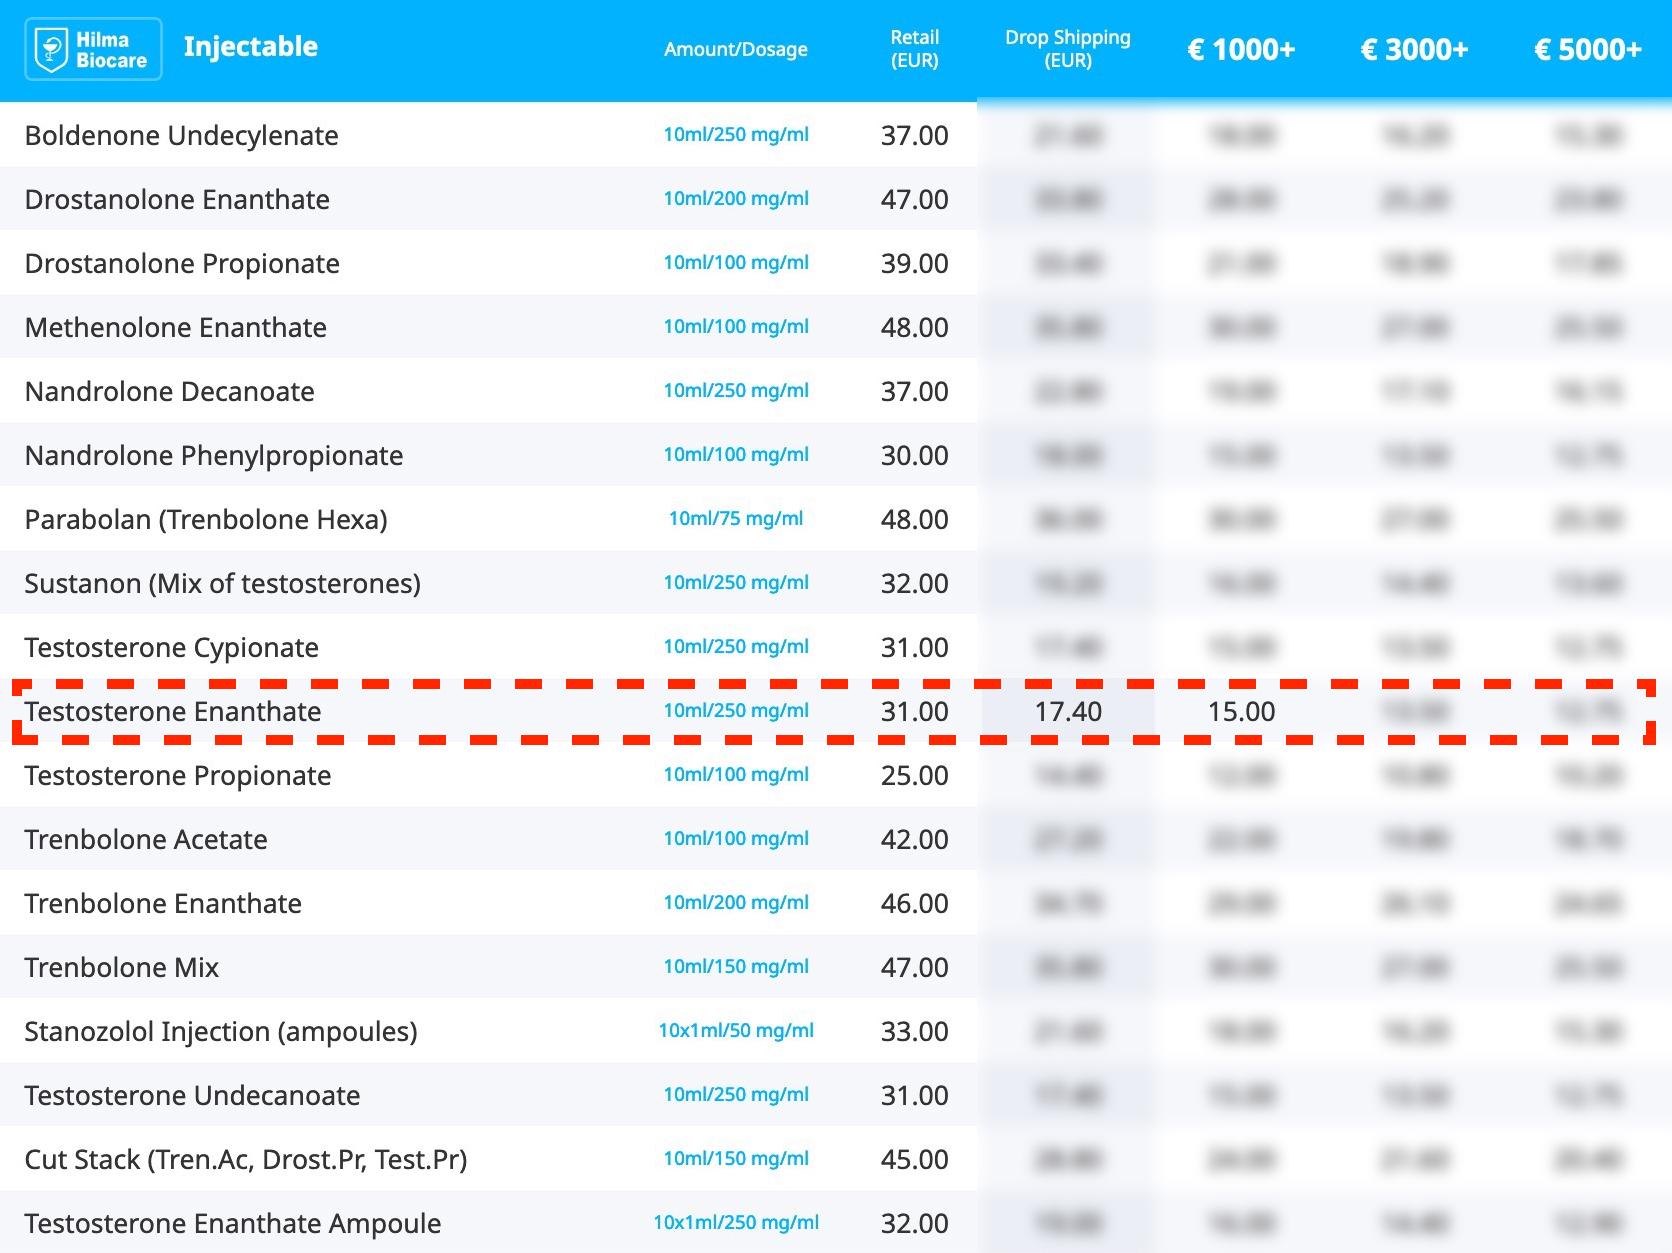The width and height of the screenshot is (1672, 1253).
Task: Click the 48.00 retail price for Methenolone Enanthate
Action: pos(914,327)
